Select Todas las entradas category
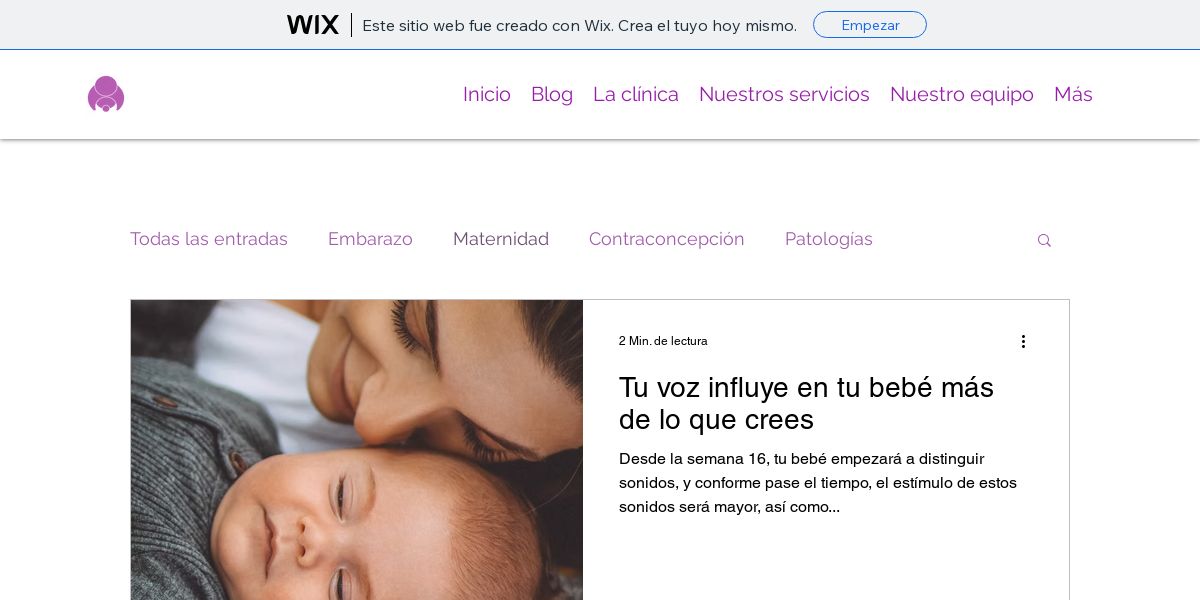 pos(209,239)
